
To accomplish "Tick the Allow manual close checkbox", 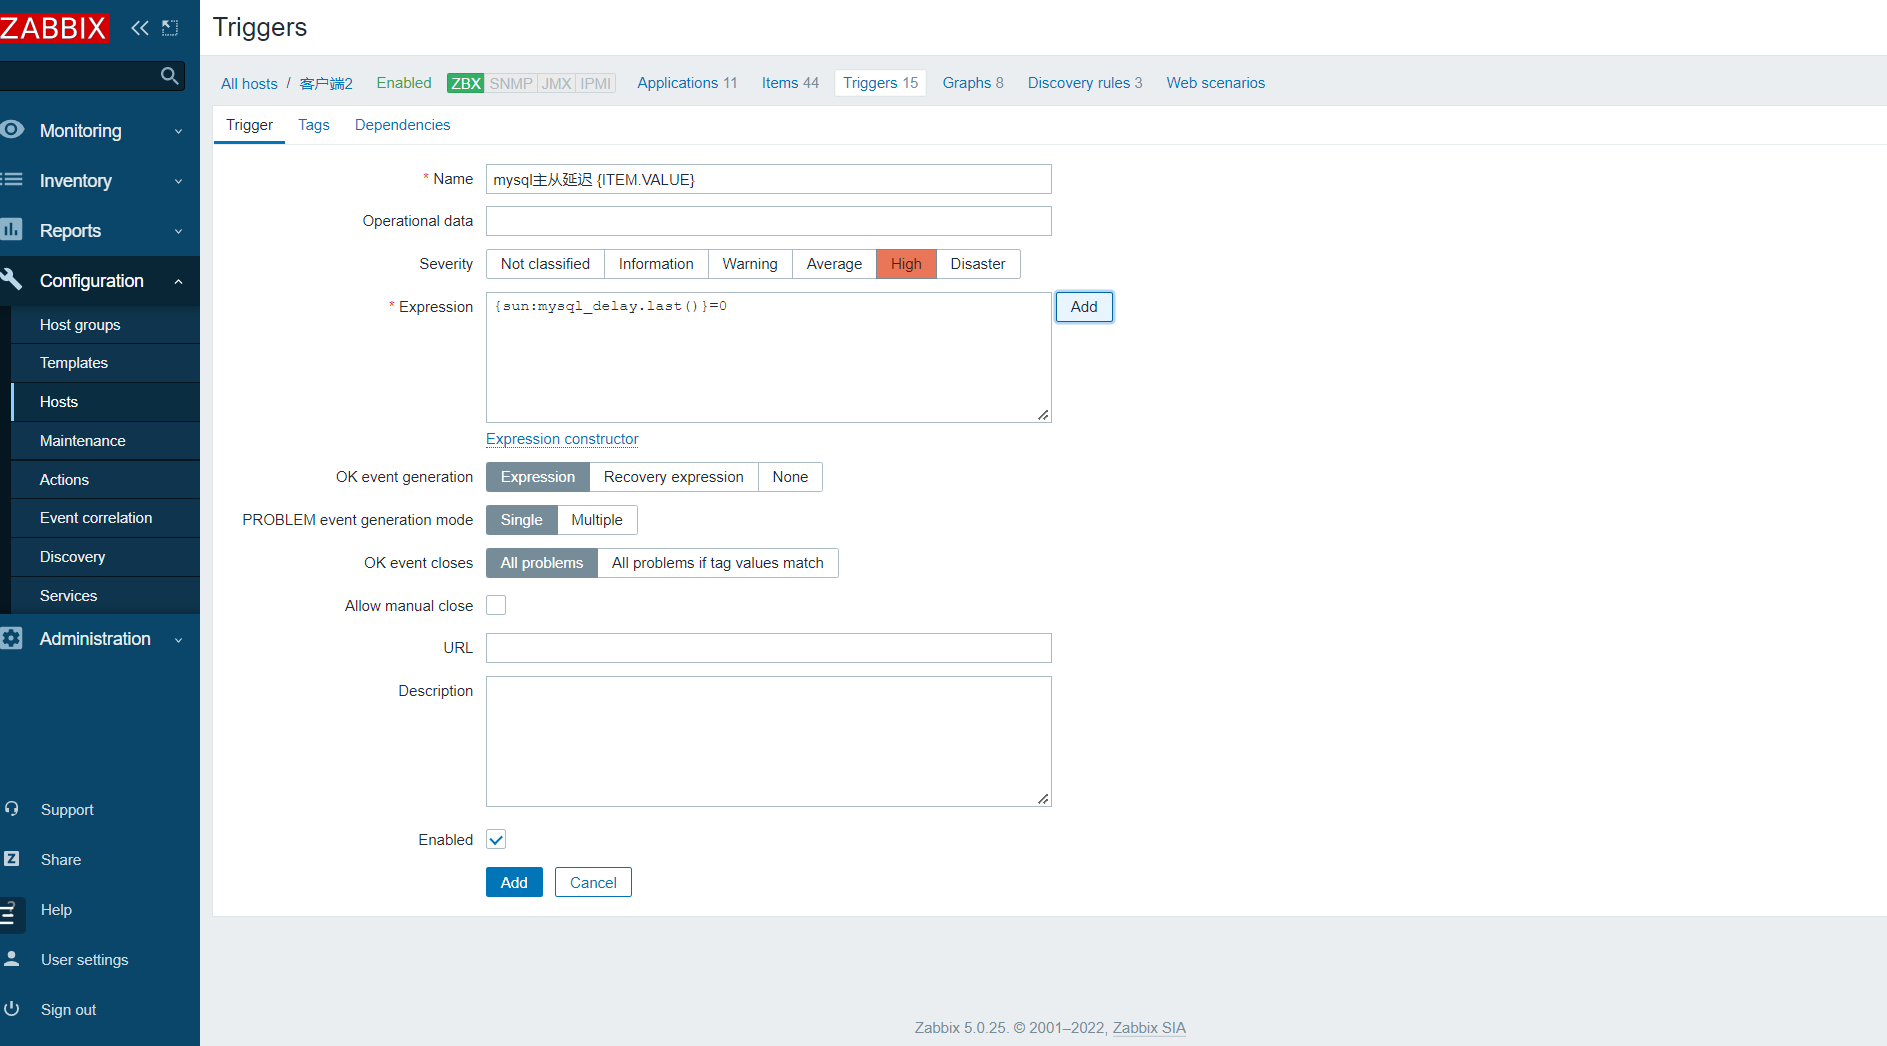I will tap(496, 605).
